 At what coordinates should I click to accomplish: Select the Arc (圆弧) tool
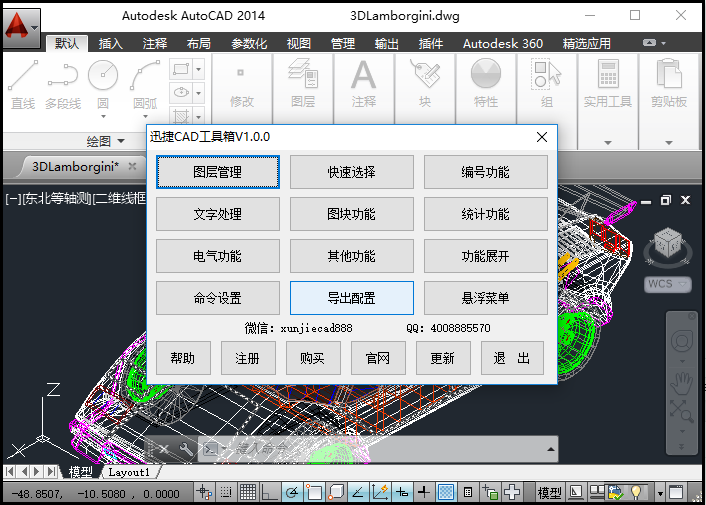point(145,85)
